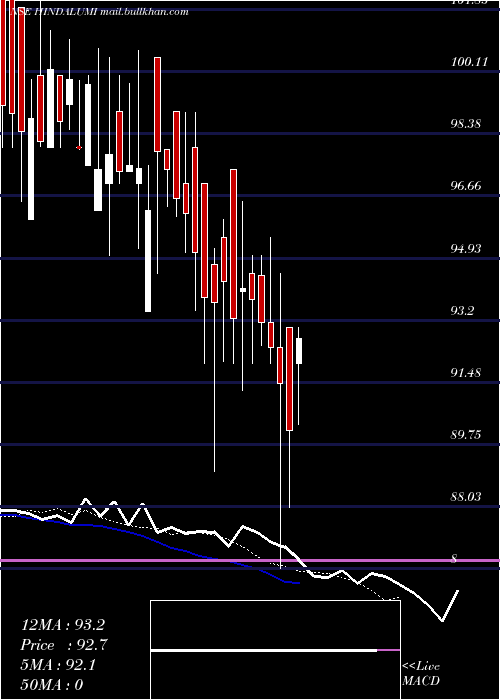Click the 96.66 price level label
This screenshot has height=700, width=500.
point(466,185)
